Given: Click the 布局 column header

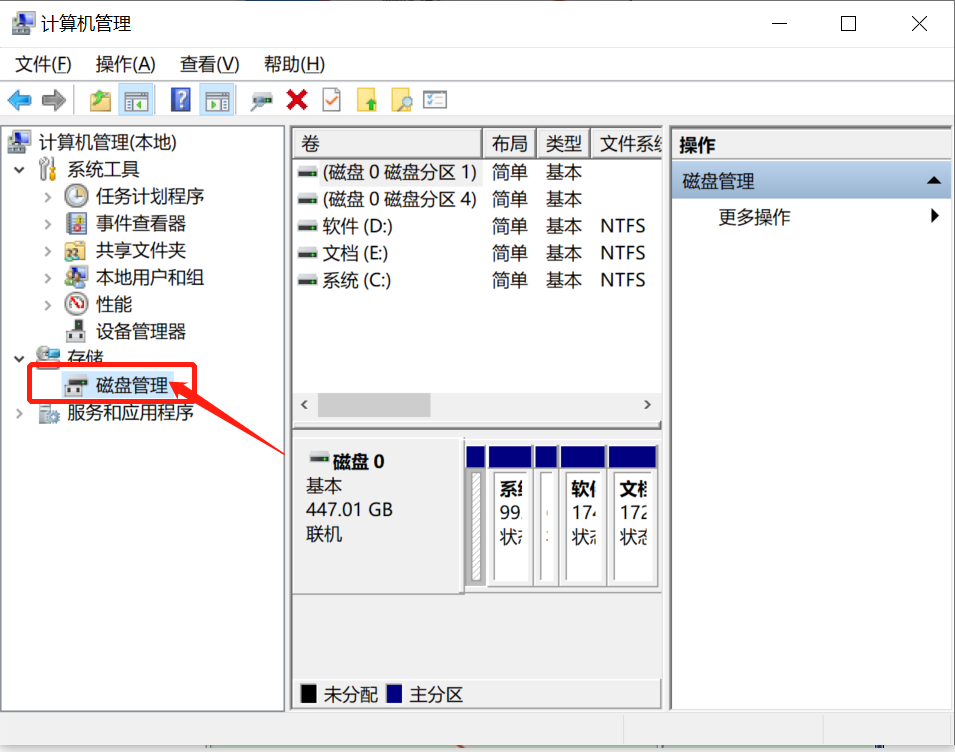Looking at the screenshot, I should [509, 144].
